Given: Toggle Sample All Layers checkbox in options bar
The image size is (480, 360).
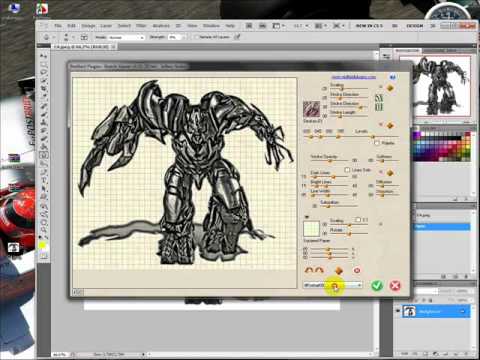Looking at the screenshot, I should [196, 37].
